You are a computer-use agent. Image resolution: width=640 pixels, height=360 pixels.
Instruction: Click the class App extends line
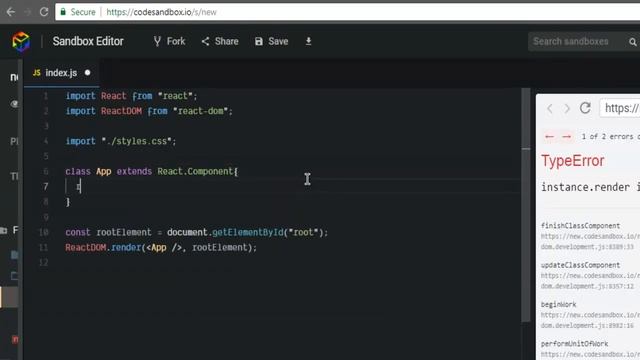pos(151,171)
